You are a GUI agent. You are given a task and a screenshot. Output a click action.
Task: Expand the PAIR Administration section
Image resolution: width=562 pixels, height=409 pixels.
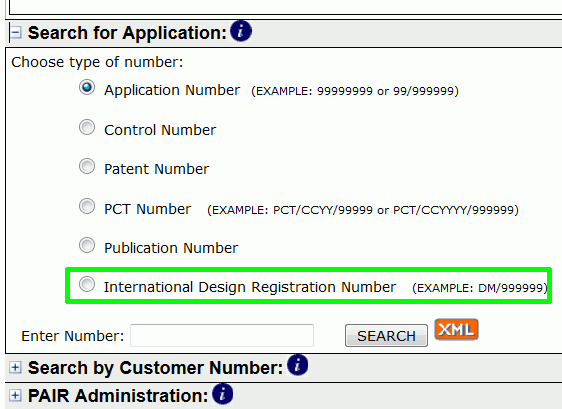tap(15, 395)
